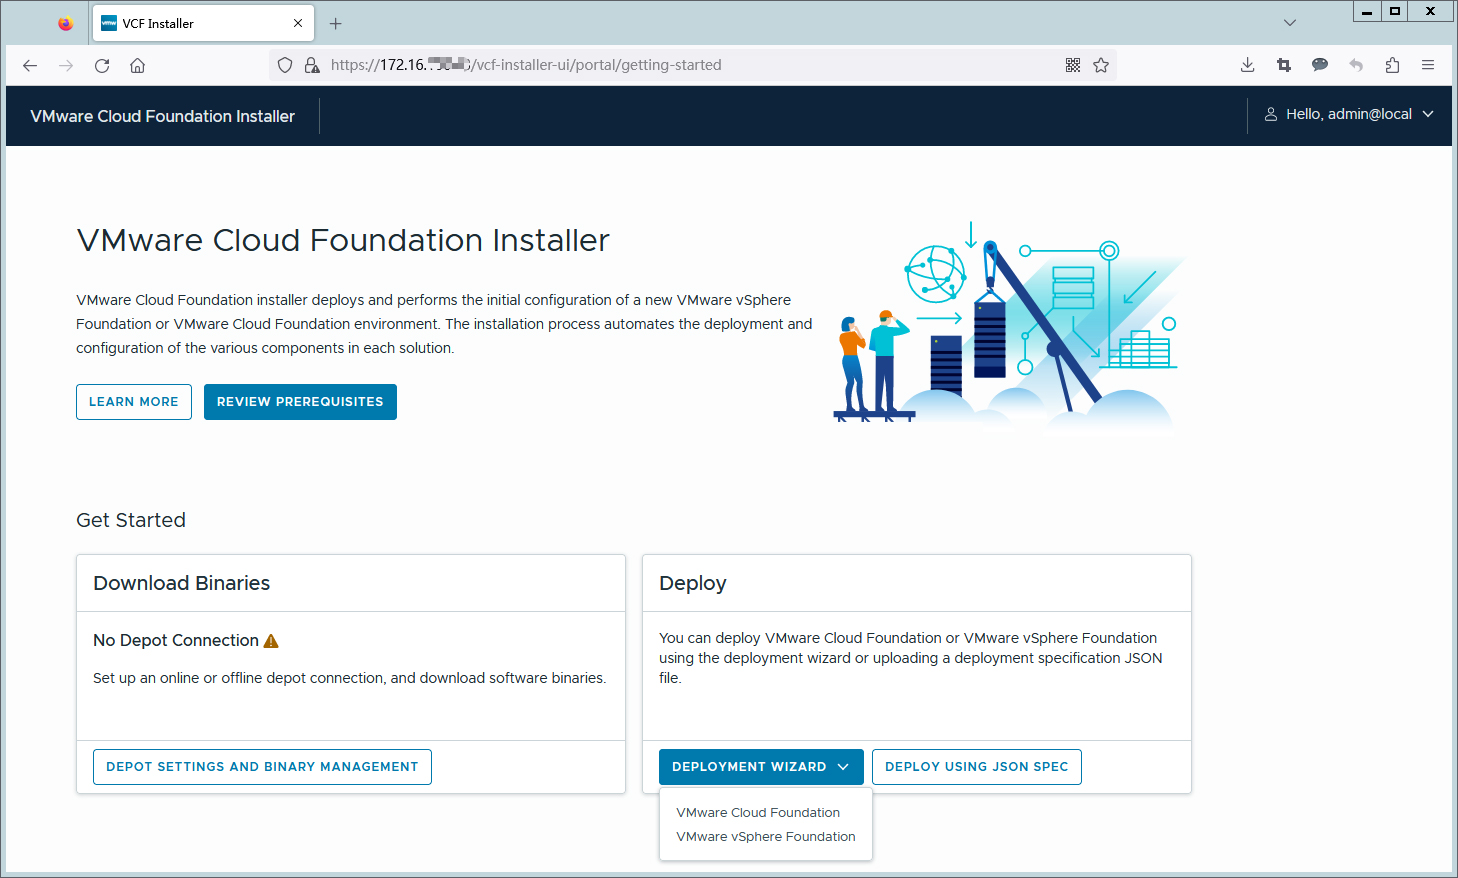Click the Get Started heading
This screenshot has height=878, width=1458.
[x=131, y=520]
